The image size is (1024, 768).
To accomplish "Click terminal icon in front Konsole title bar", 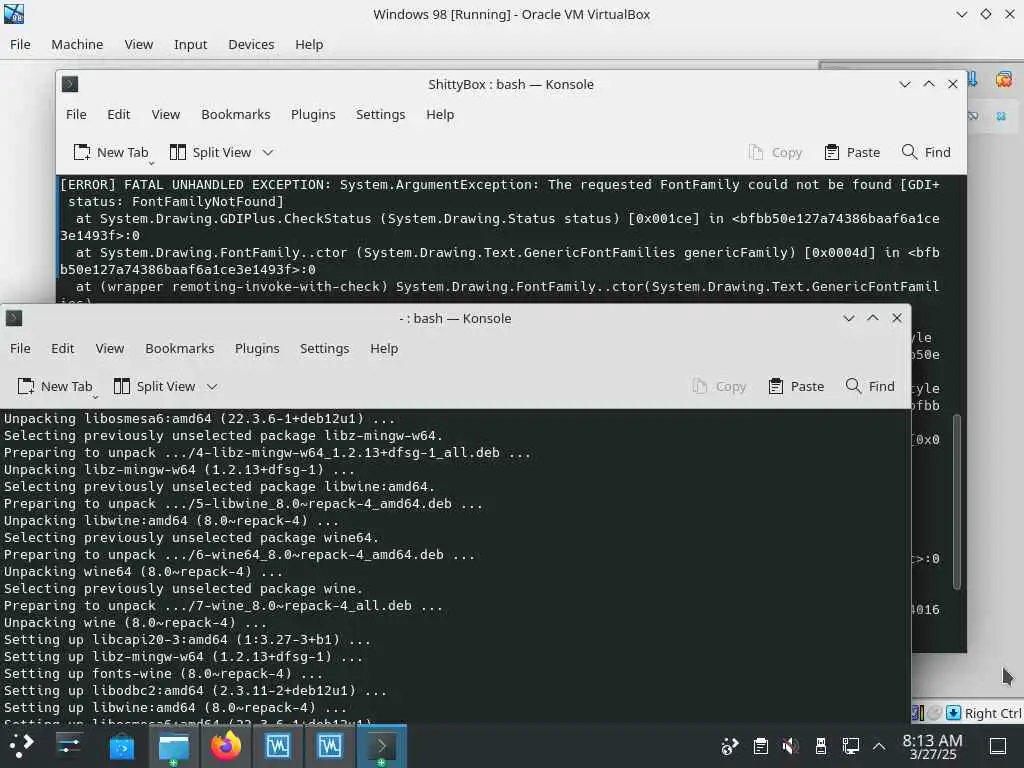I will pyautogui.click(x=14, y=318).
